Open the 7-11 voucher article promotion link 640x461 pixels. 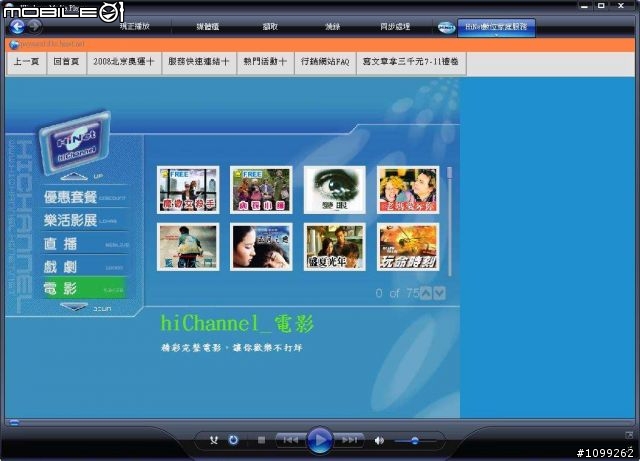[411, 62]
